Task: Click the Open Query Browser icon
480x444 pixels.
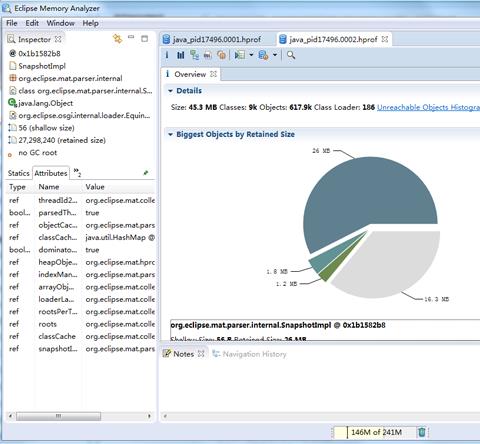Action: 263,55
